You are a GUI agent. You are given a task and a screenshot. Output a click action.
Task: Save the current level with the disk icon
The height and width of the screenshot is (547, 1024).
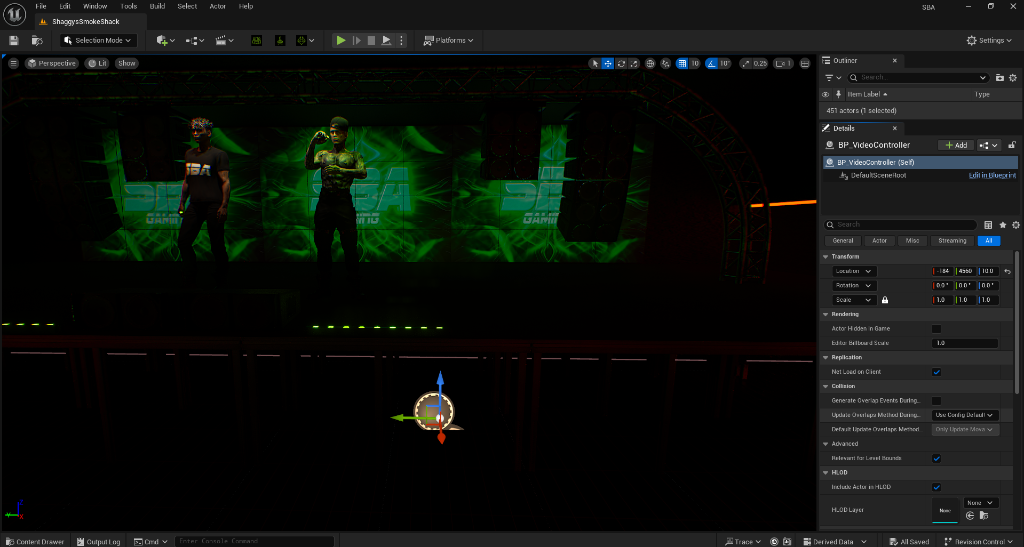point(14,40)
